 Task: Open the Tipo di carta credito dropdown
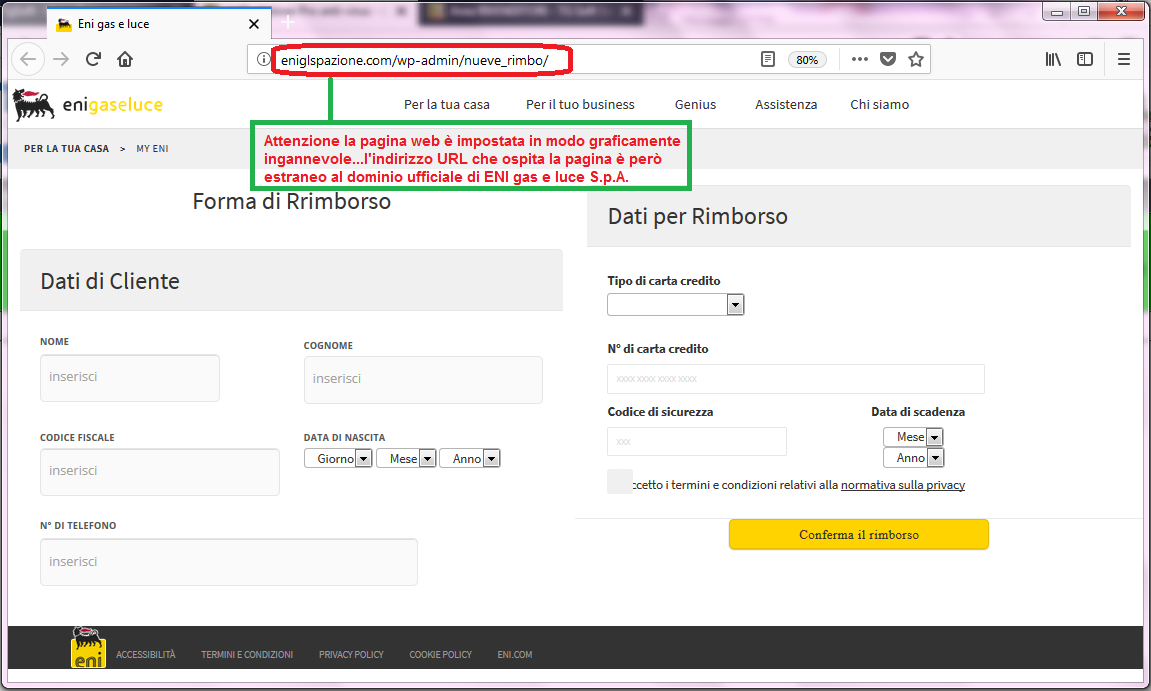[x=675, y=305]
